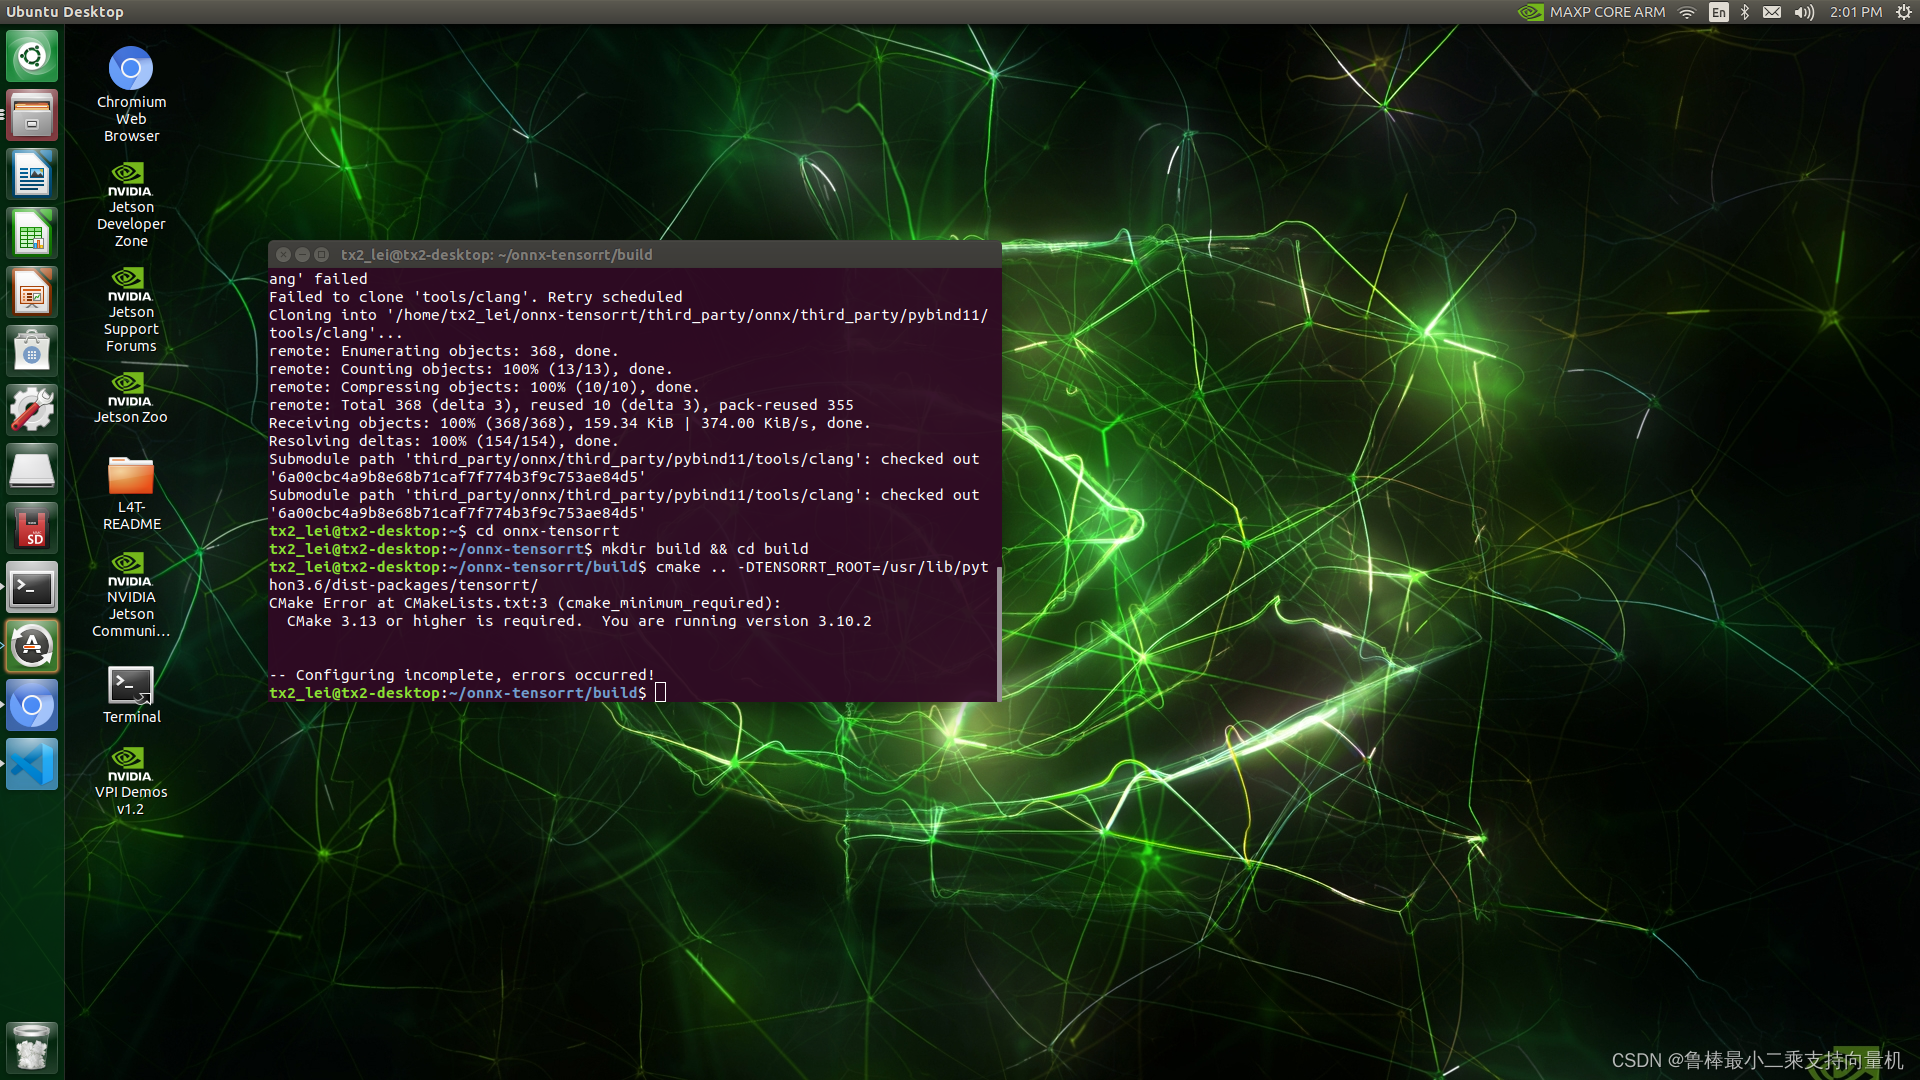This screenshot has height=1080, width=1920.
Task: Click 'Resolving deltas: 100% (154/154)' line
Action: pyautogui.click(x=444, y=441)
